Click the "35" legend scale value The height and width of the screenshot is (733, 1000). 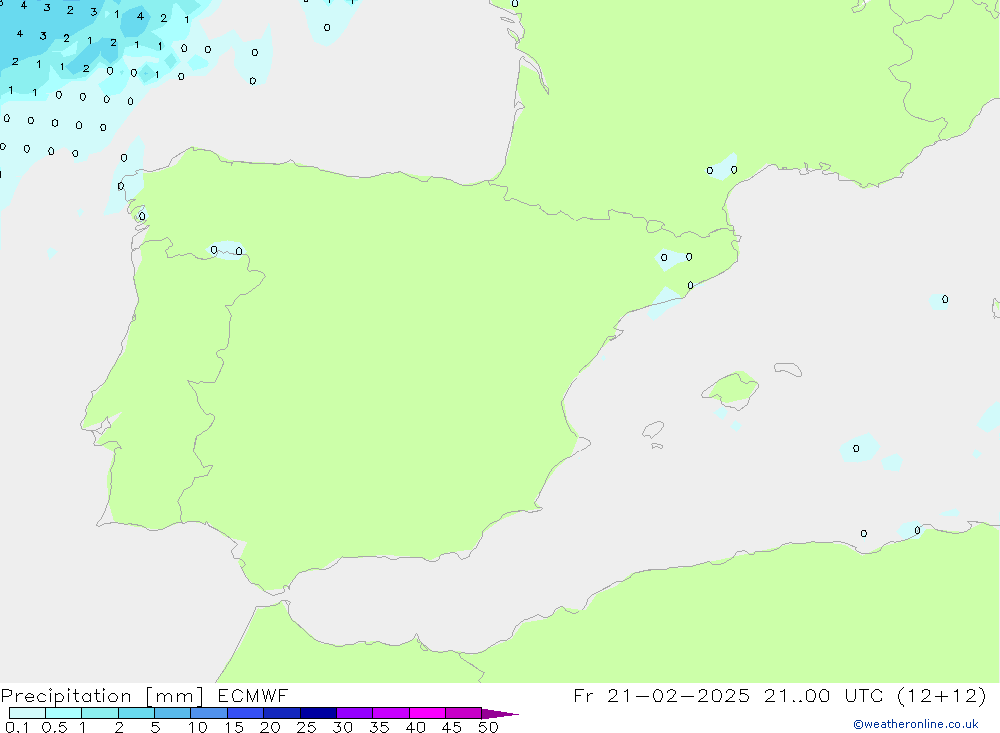pos(379,727)
